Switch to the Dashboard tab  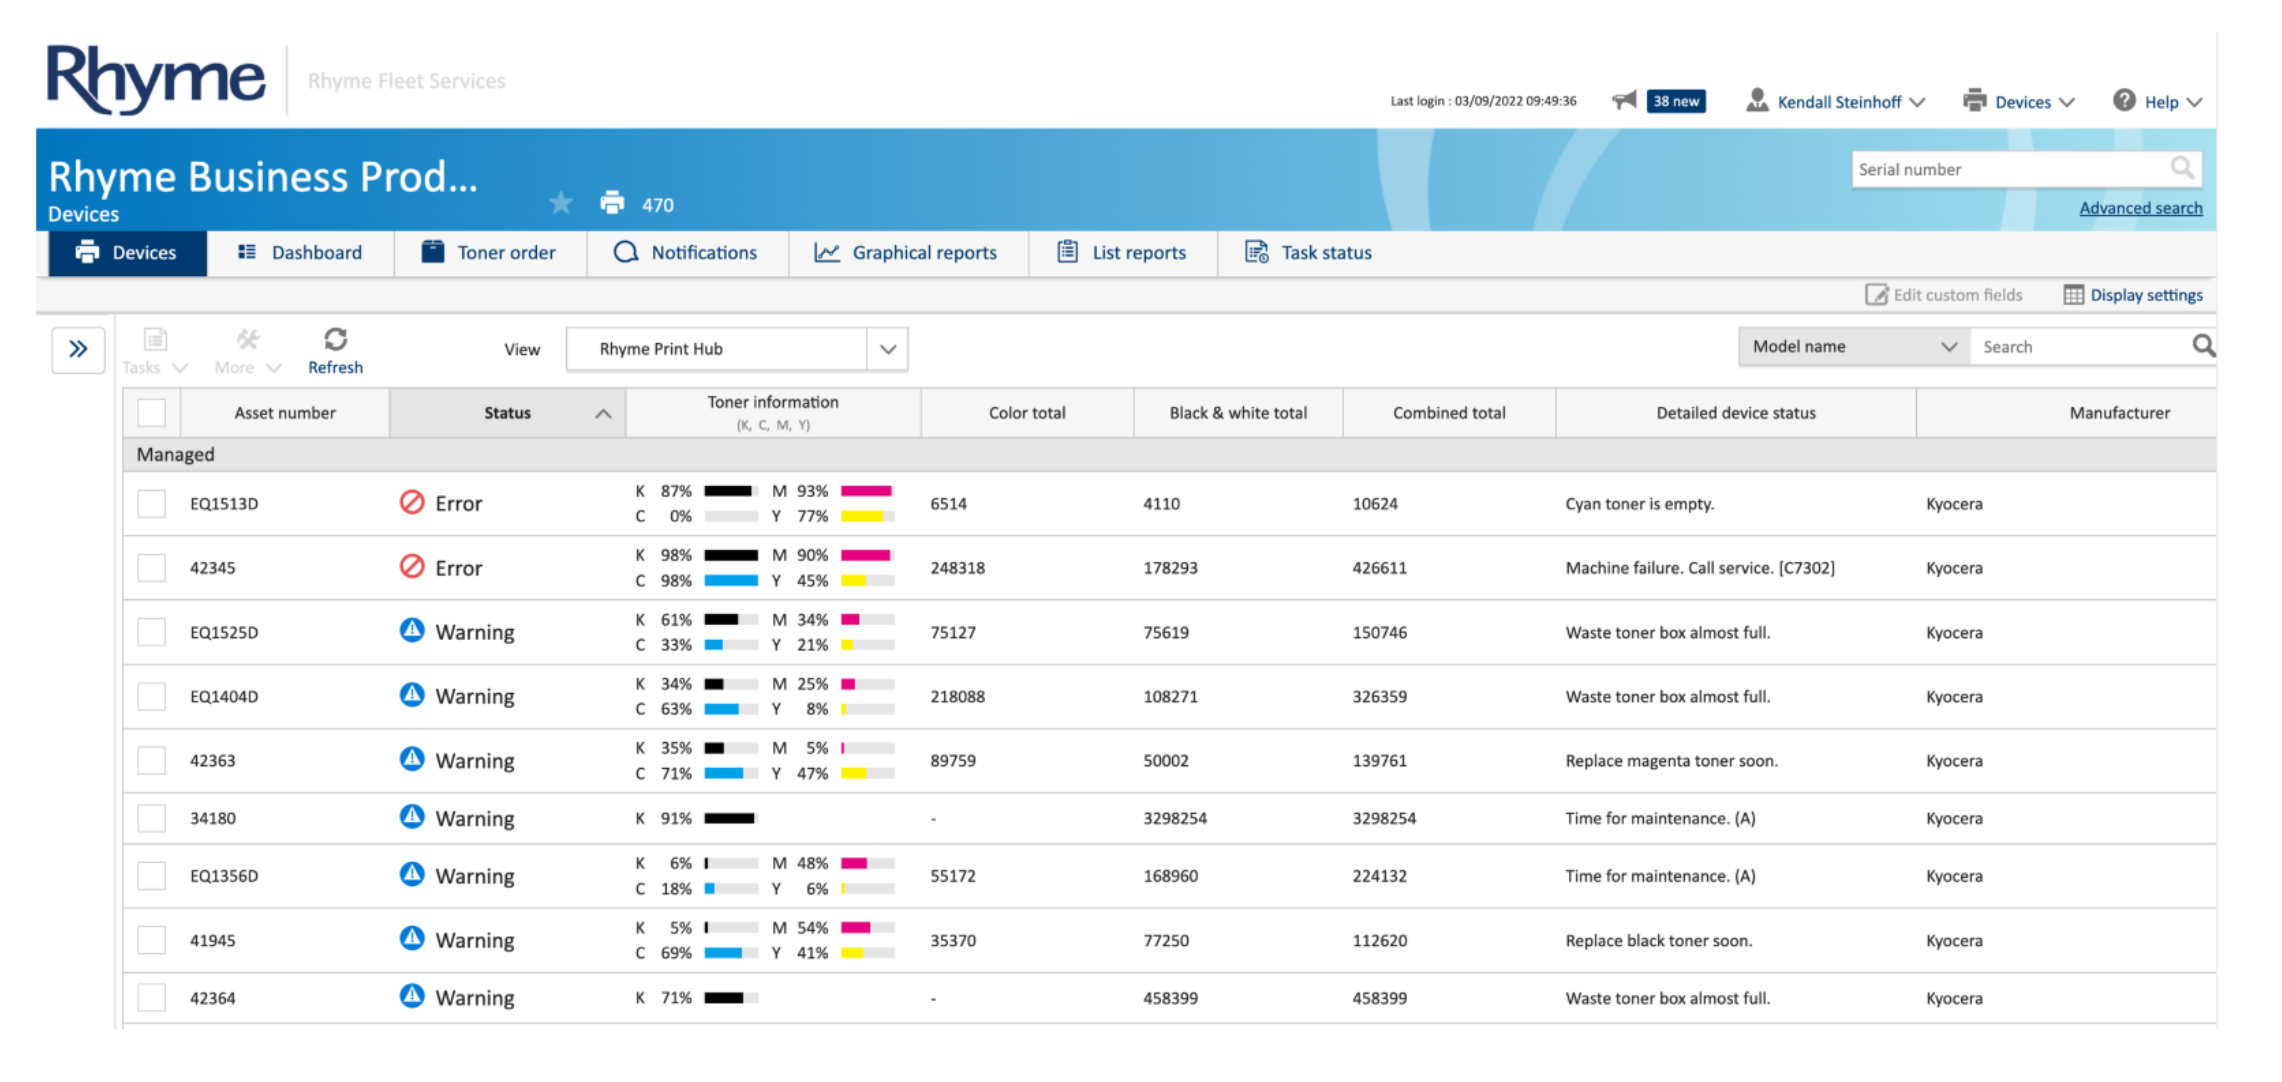pos(300,253)
